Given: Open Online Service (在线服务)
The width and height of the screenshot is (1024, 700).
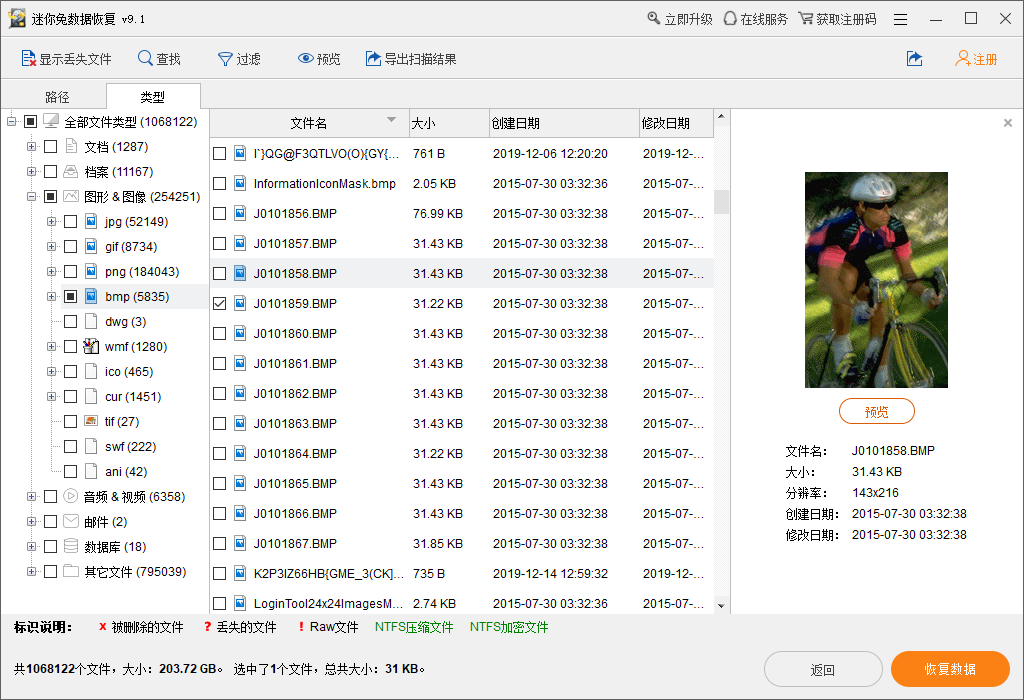Looking at the screenshot, I should click(756, 19).
